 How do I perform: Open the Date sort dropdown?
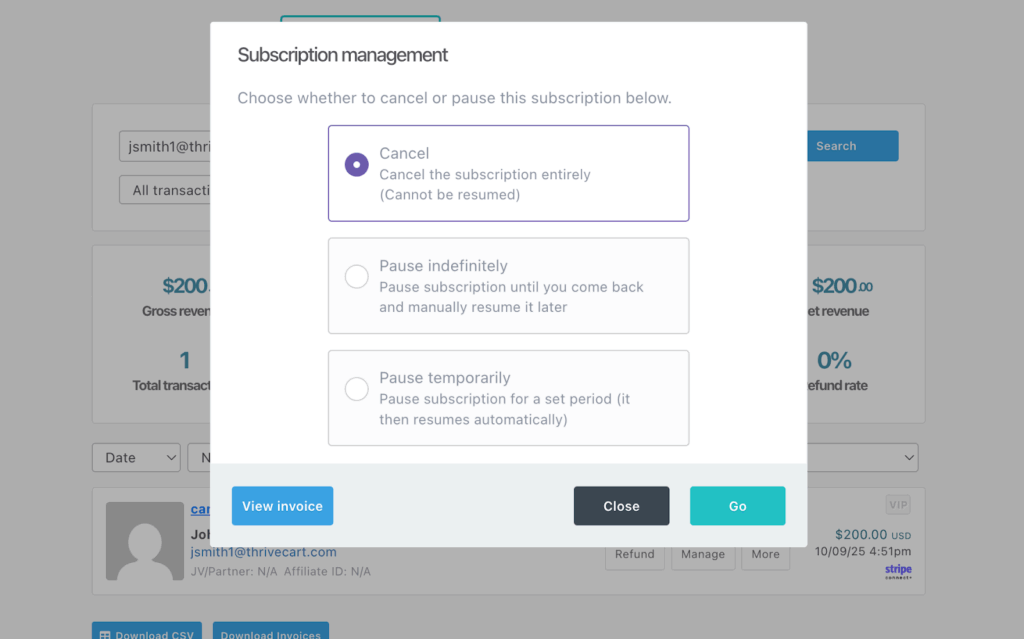tap(136, 458)
